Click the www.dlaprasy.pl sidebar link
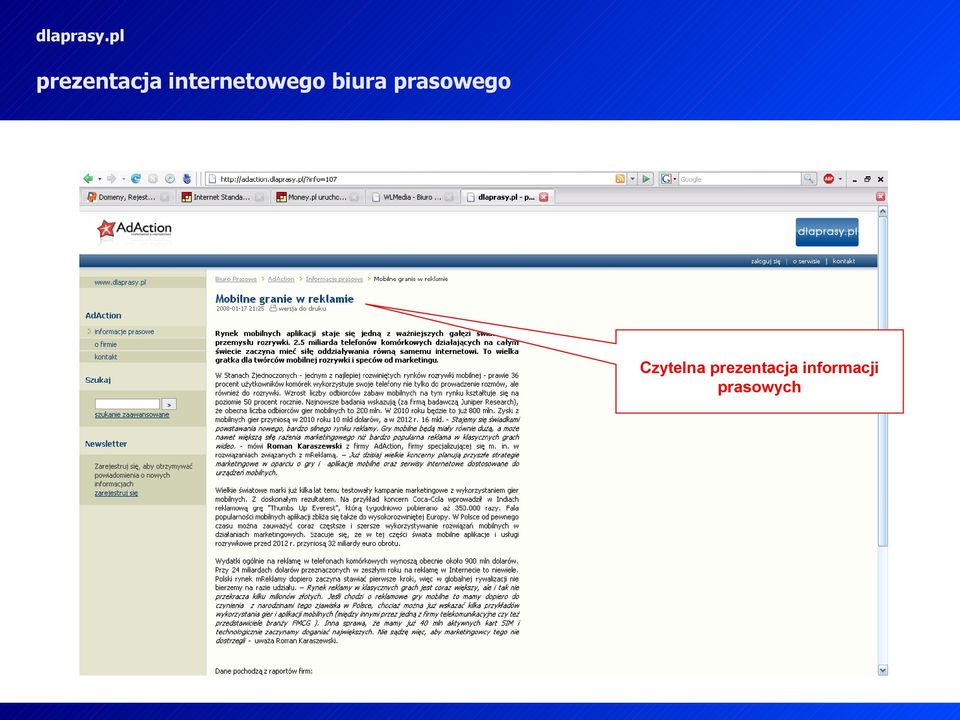 (x=120, y=283)
